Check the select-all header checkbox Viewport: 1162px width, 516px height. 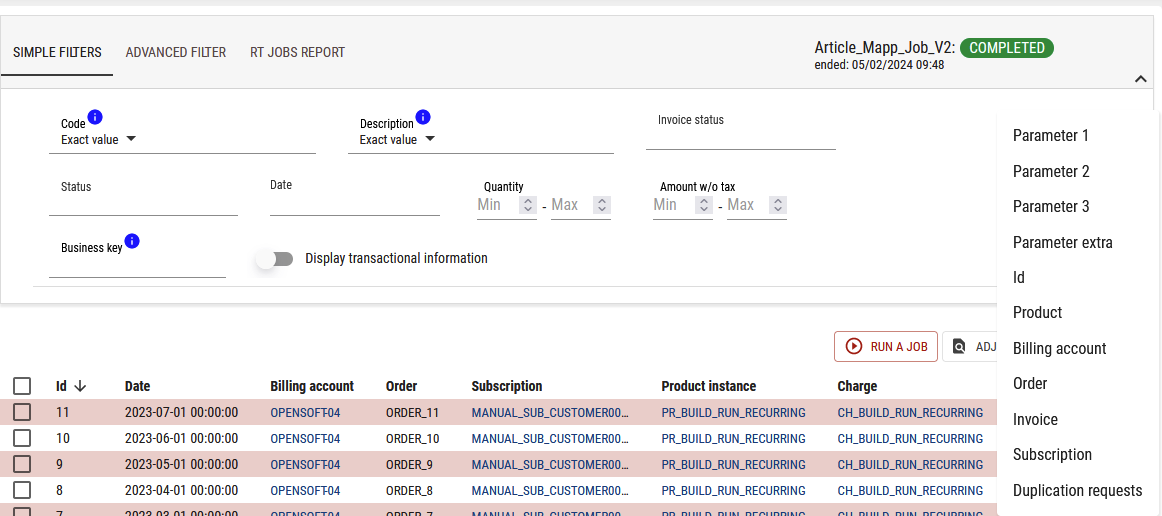[22, 386]
